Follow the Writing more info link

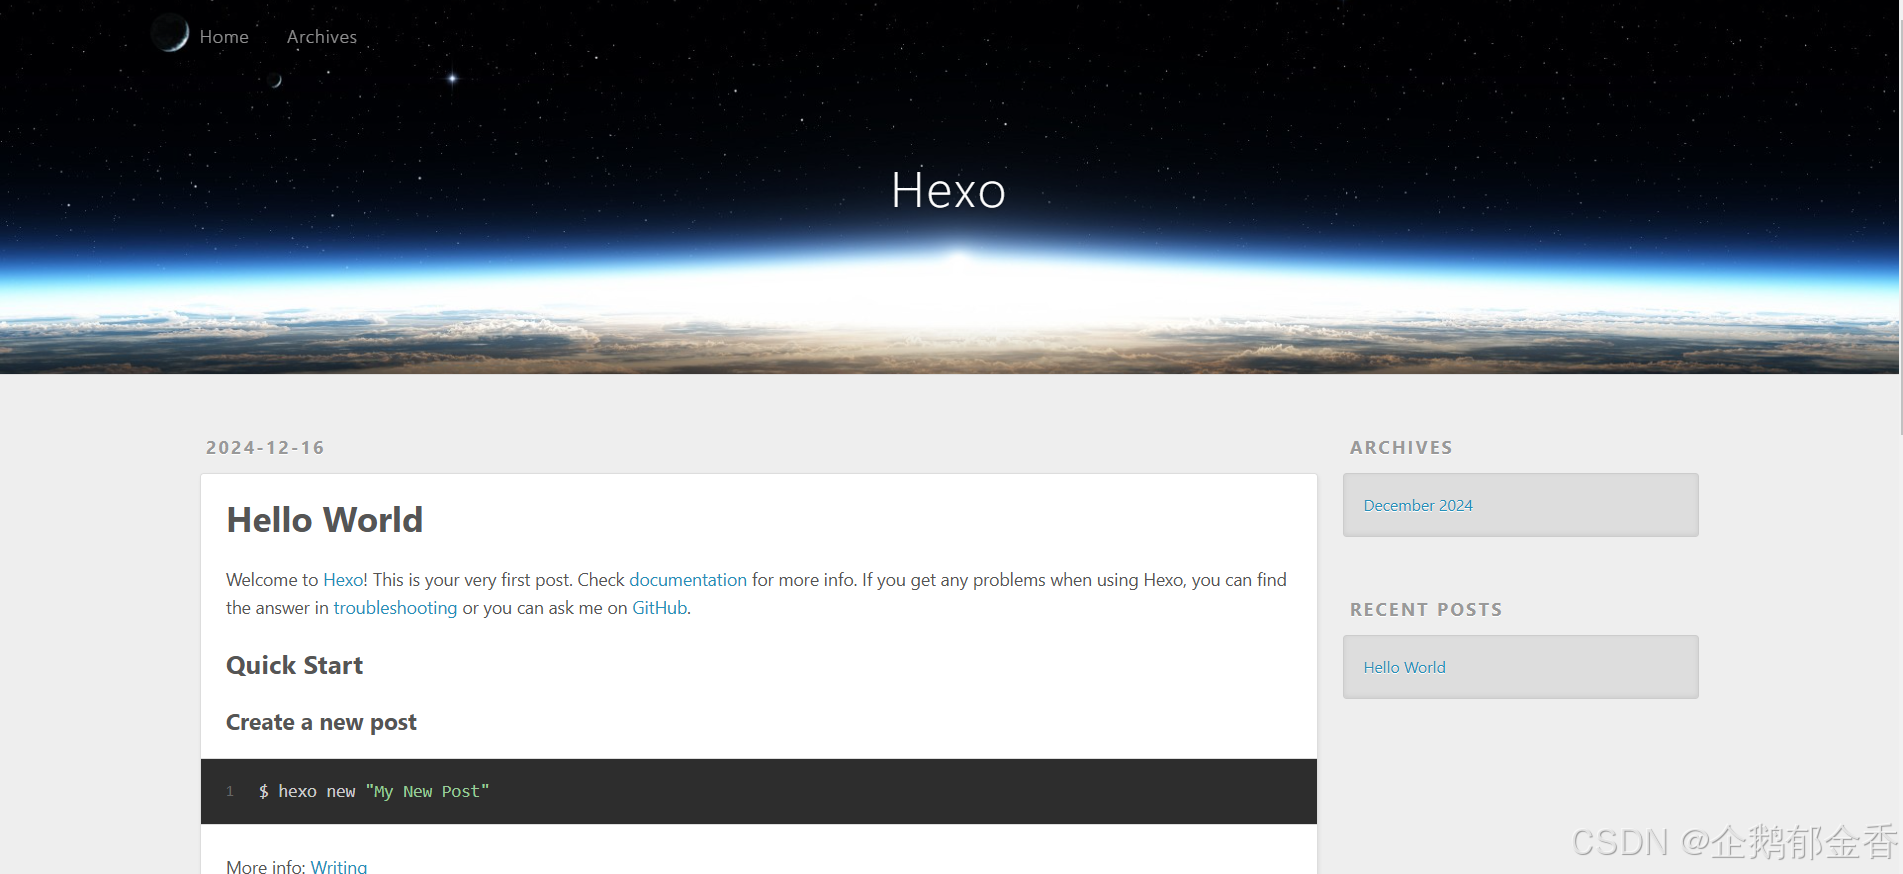[338, 866]
